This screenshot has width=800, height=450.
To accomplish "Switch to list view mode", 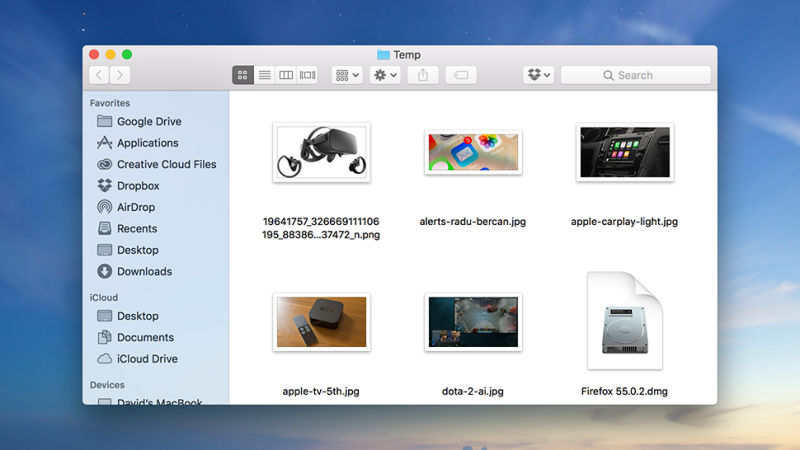I will click(264, 75).
